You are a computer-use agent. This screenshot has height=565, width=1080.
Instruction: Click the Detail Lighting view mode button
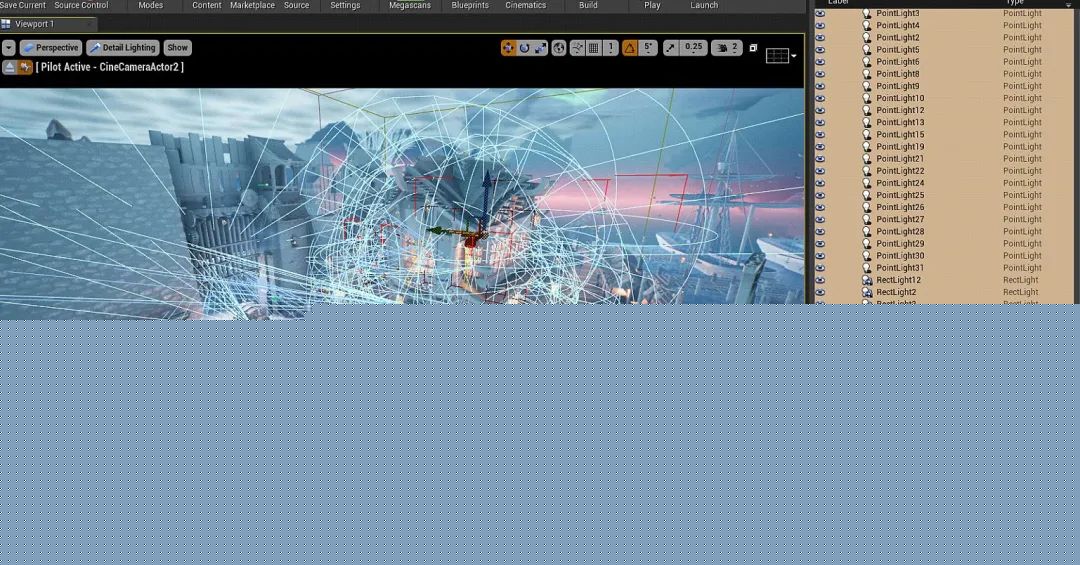pyautogui.click(x=123, y=48)
